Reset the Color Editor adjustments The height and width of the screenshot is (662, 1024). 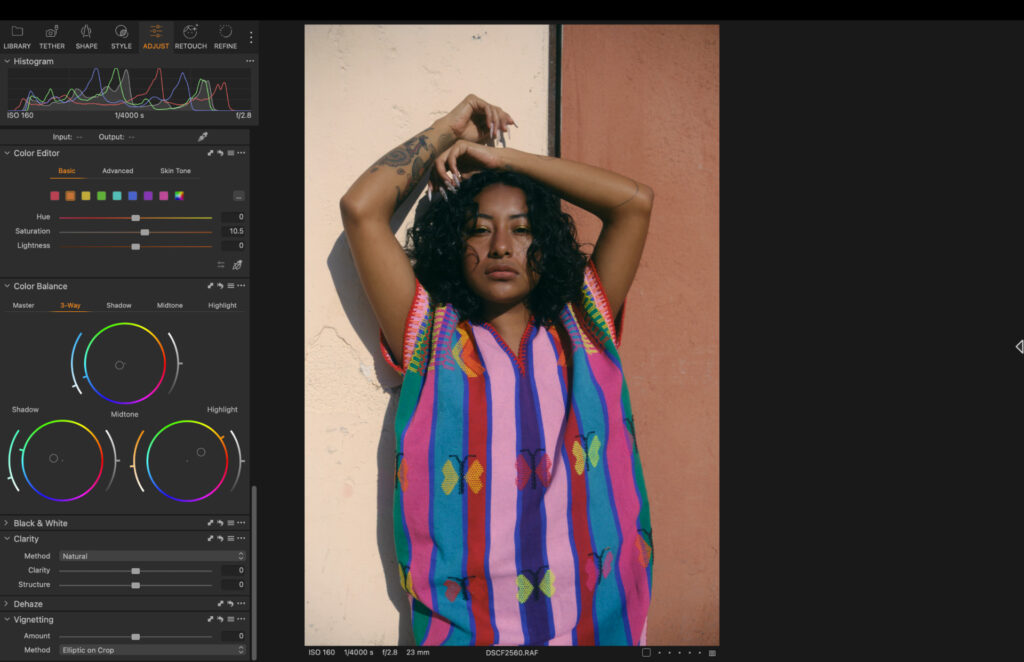pos(221,153)
